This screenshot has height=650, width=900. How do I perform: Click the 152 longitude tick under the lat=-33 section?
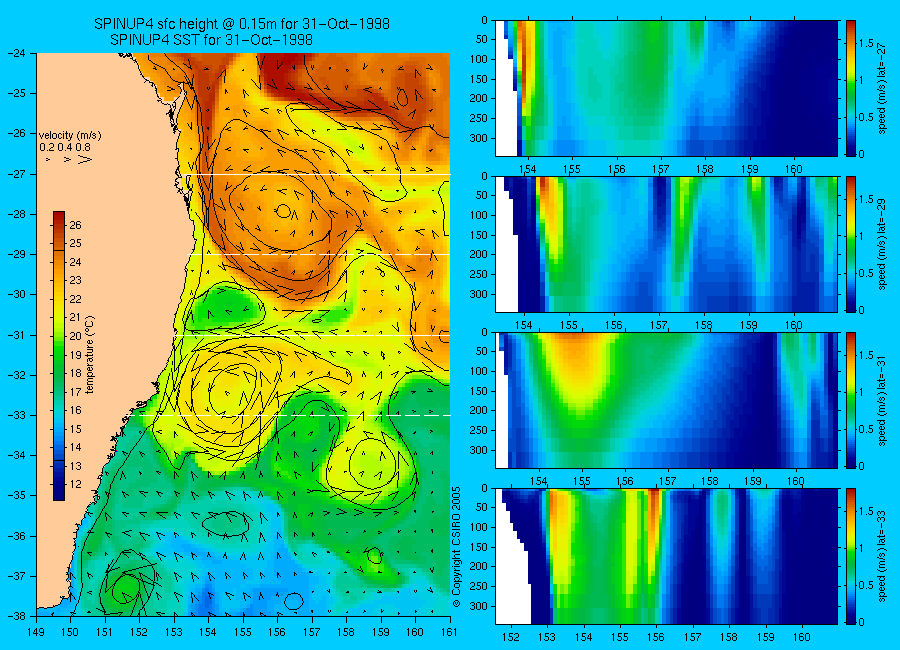click(x=510, y=637)
